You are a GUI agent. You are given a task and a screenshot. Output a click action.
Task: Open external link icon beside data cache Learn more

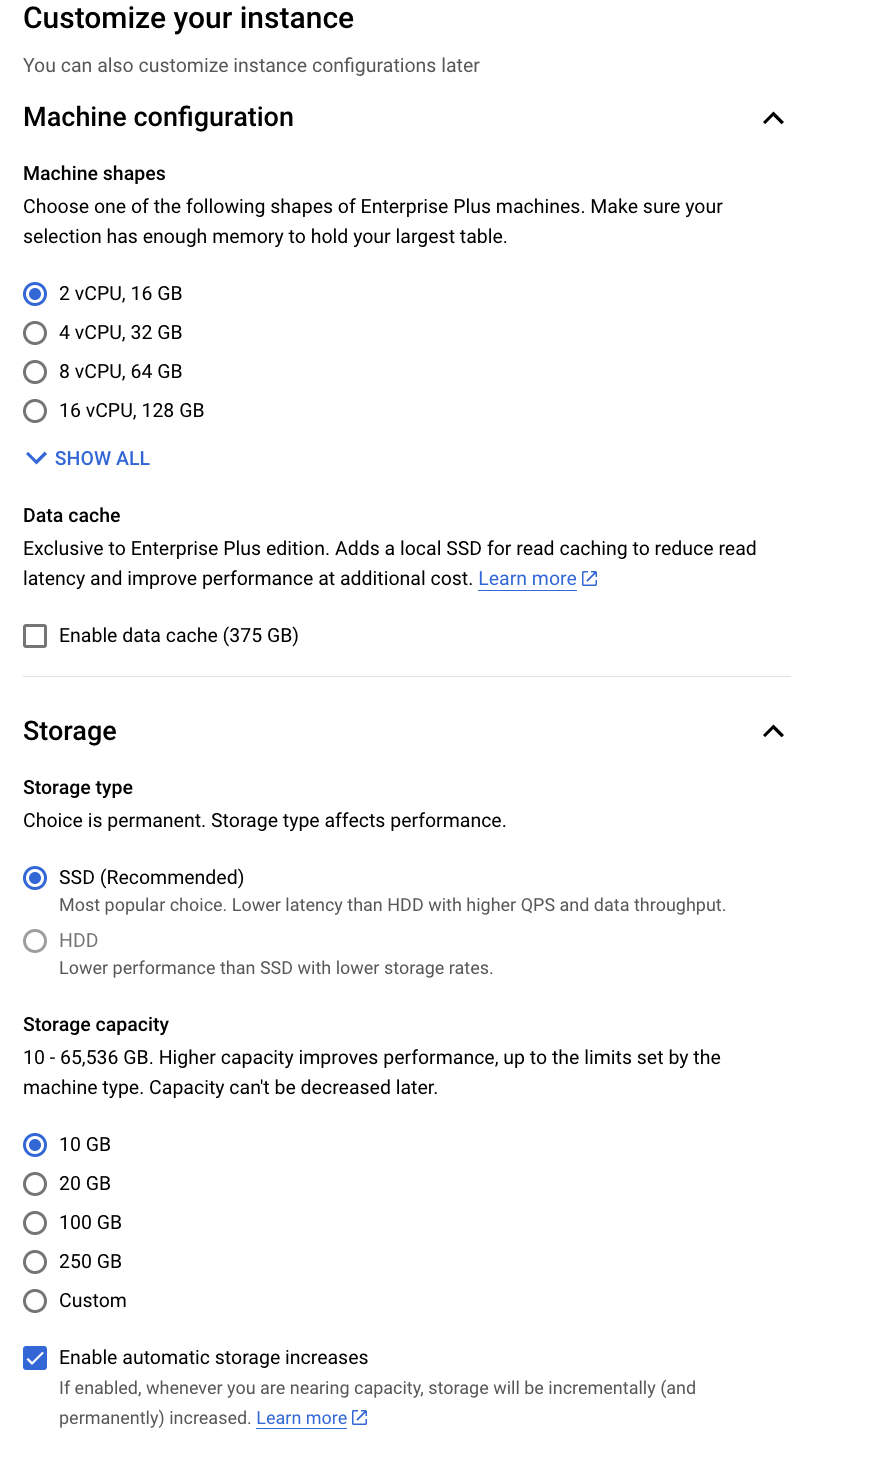point(590,579)
